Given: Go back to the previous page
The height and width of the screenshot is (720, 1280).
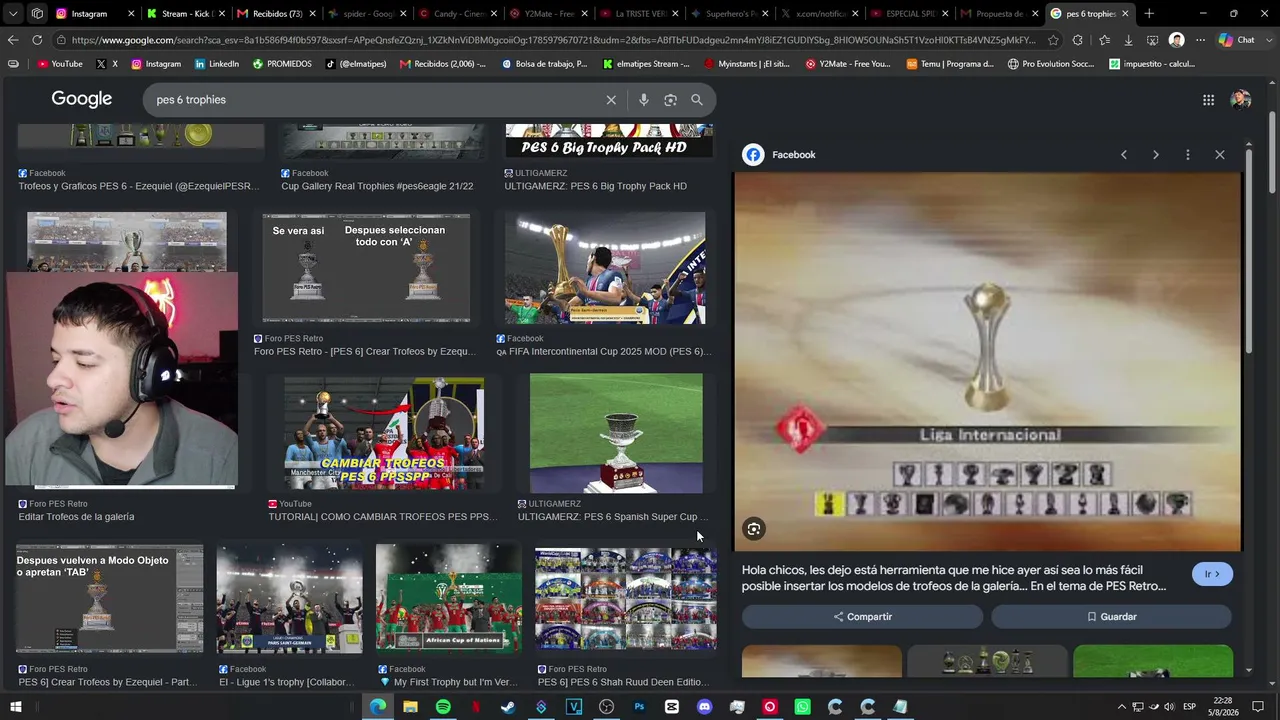Looking at the screenshot, I should click(13, 40).
